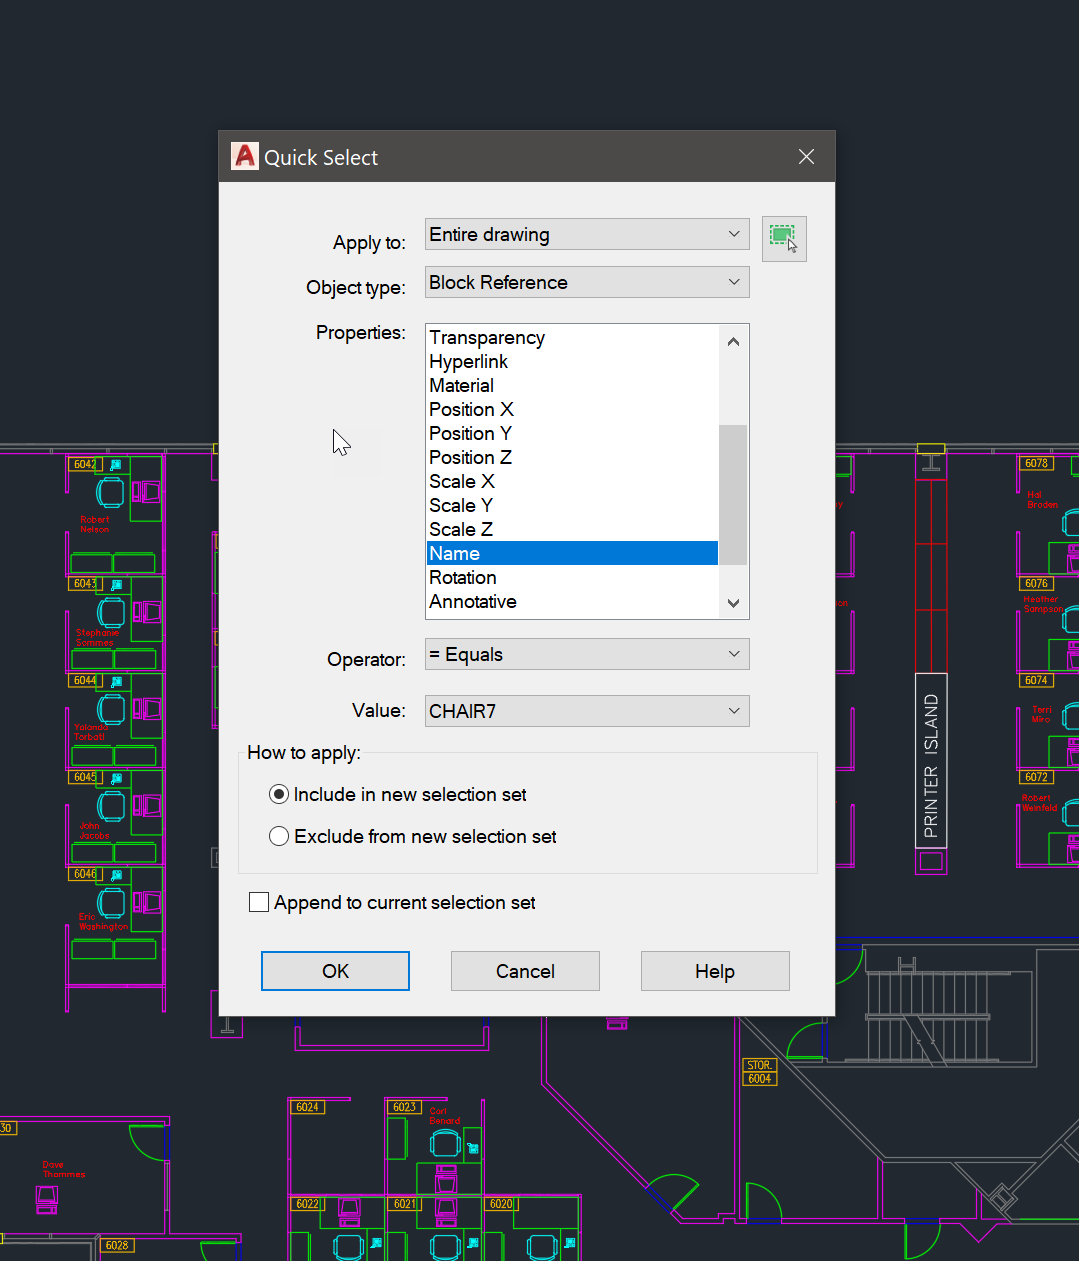Select the Include in new selection set option
This screenshot has width=1079, height=1261.
click(279, 794)
